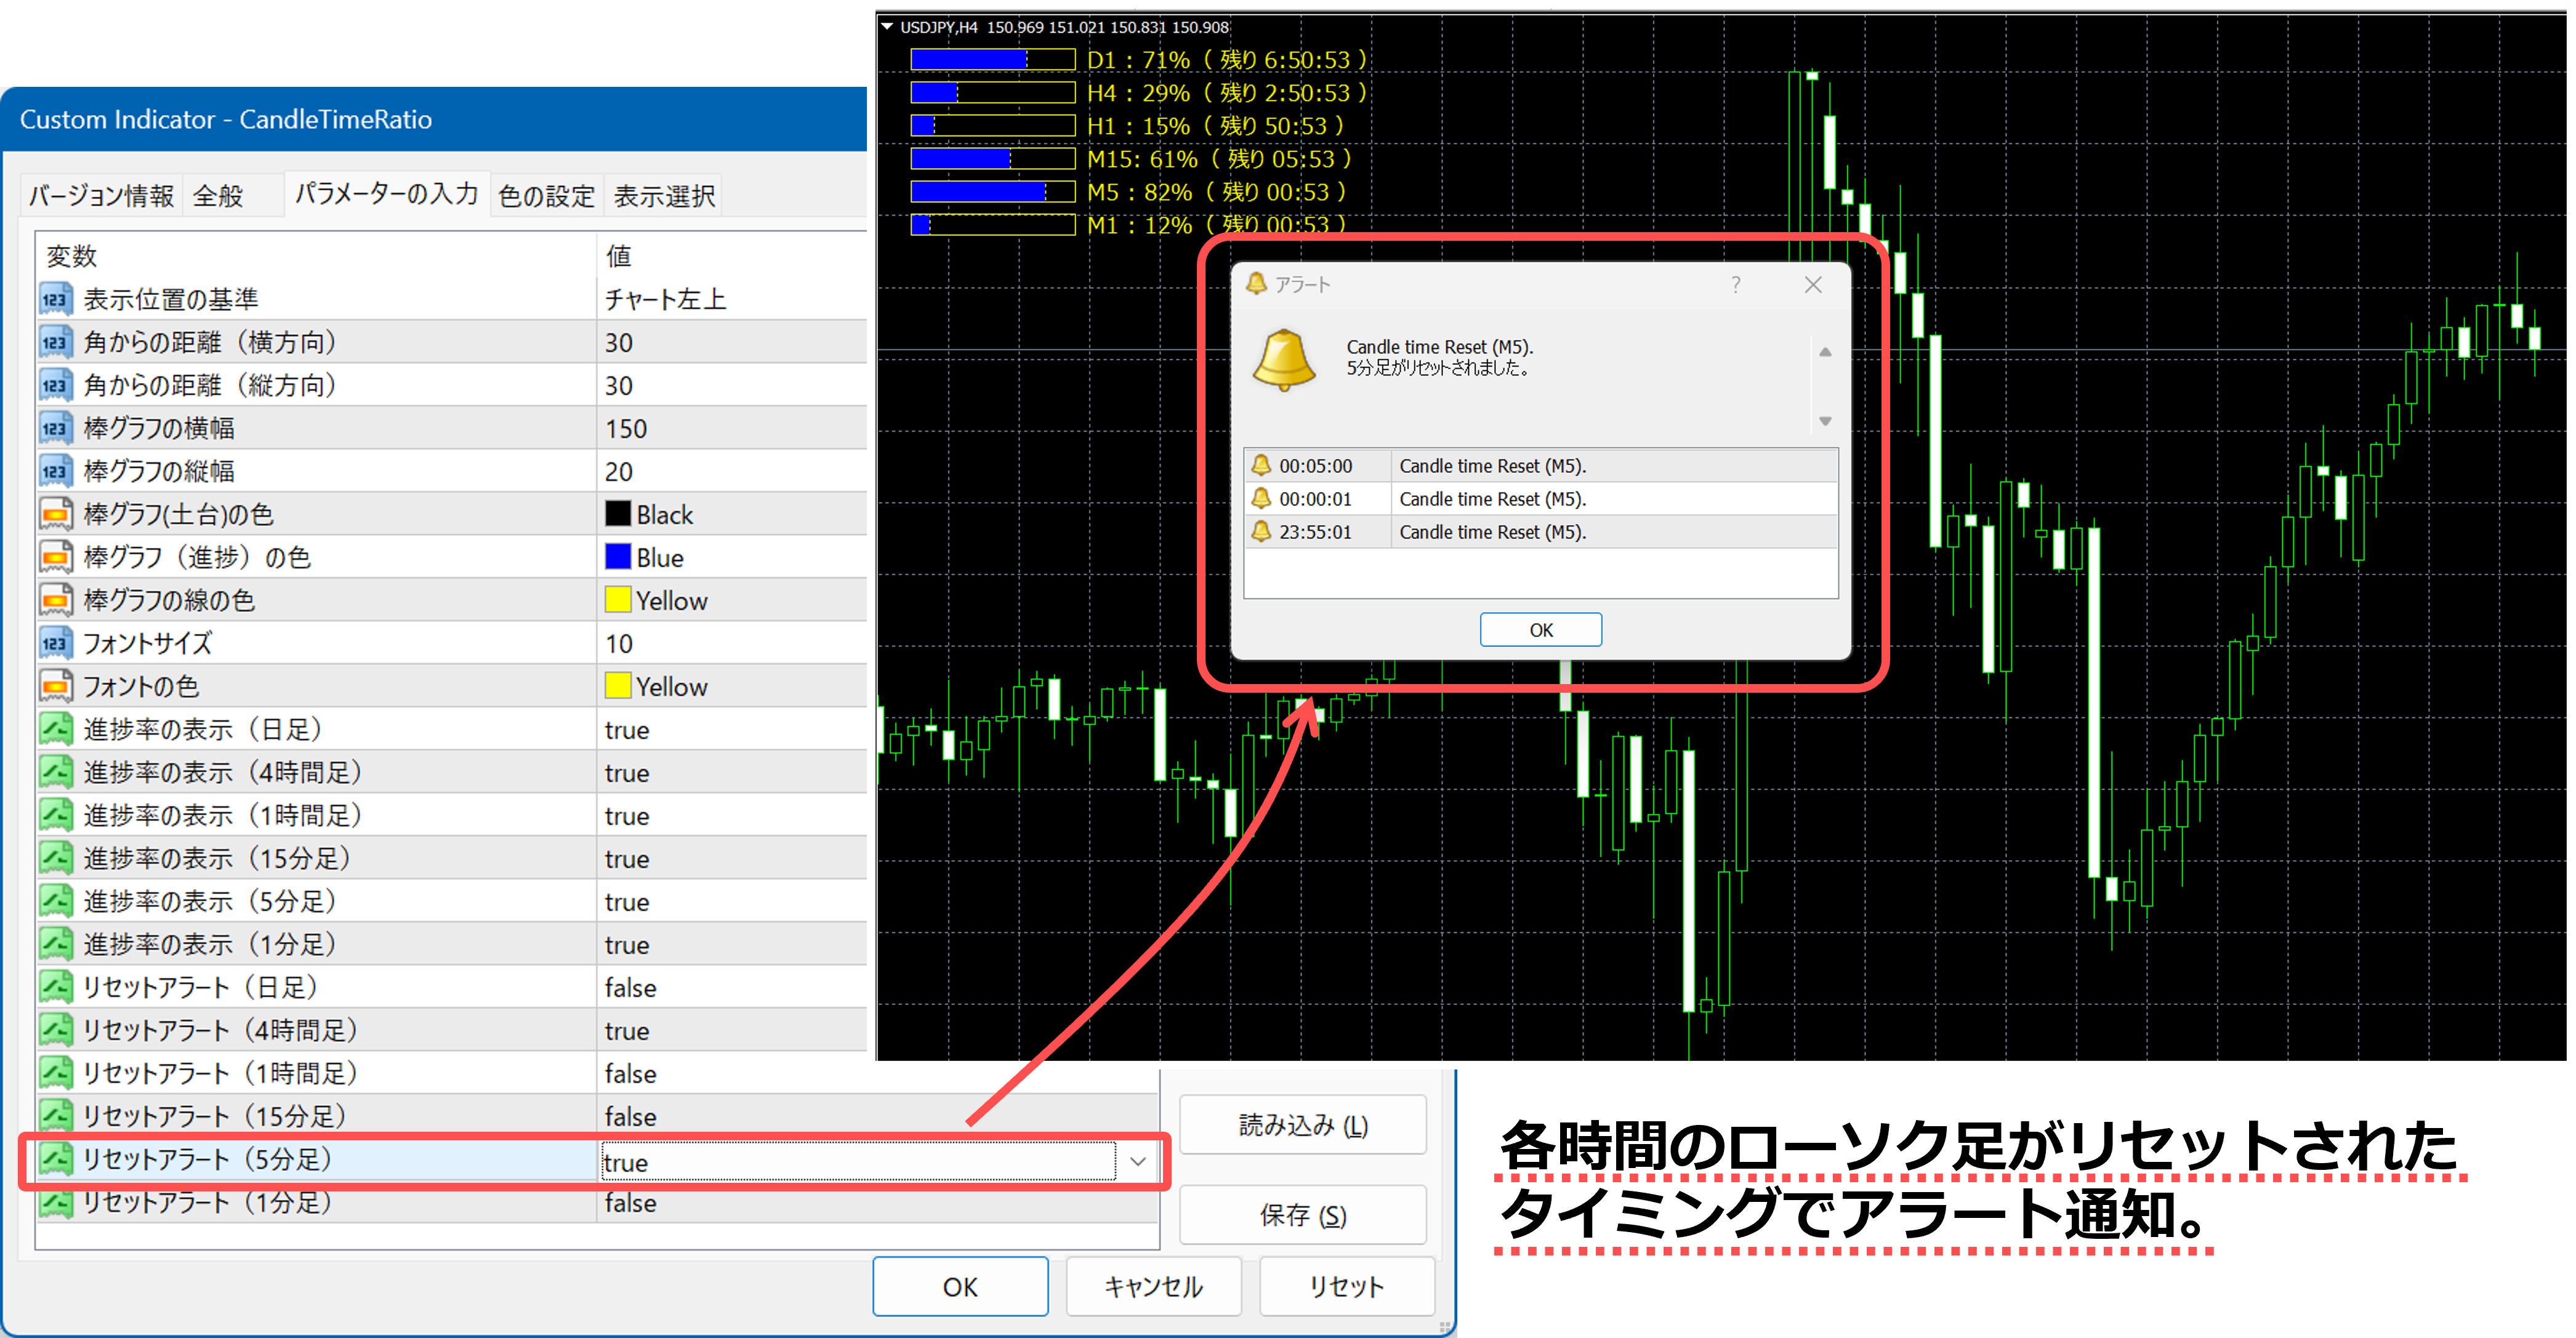This screenshot has height=1338, width=2576.
Task: Click the 棒グラフの横幅 value field 150
Action: 626,428
